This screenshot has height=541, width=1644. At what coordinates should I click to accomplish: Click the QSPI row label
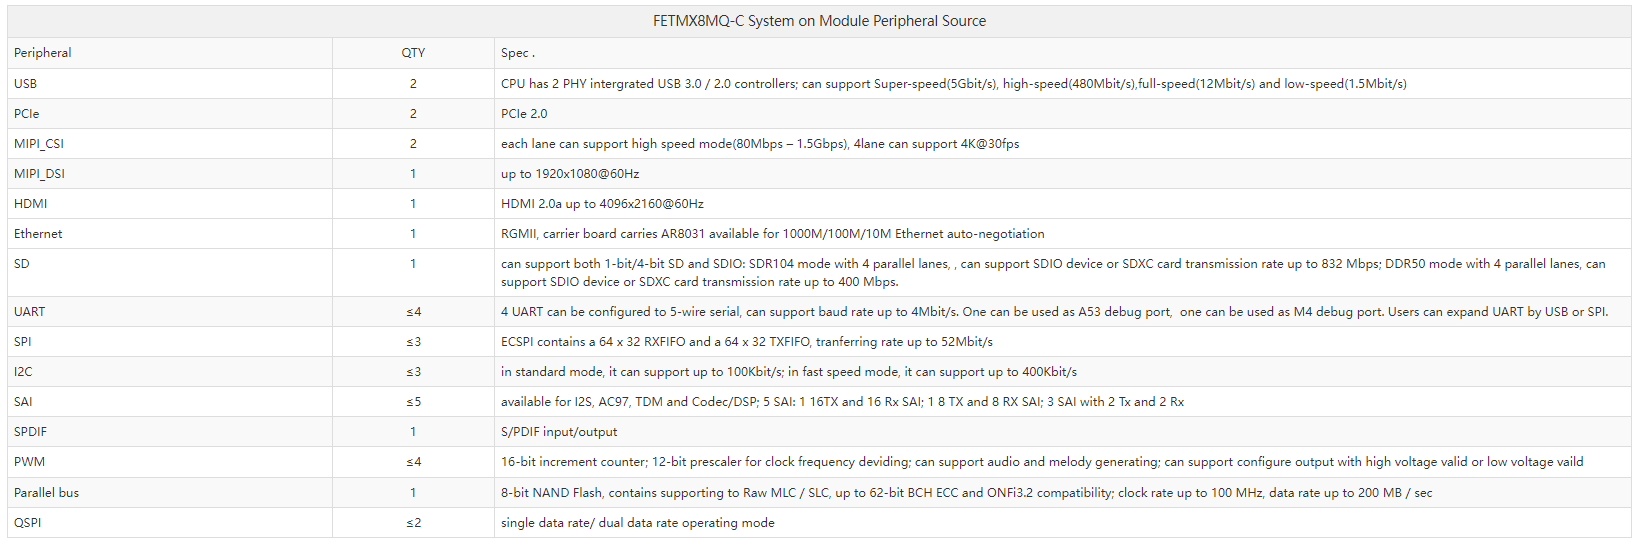point(28,523)
